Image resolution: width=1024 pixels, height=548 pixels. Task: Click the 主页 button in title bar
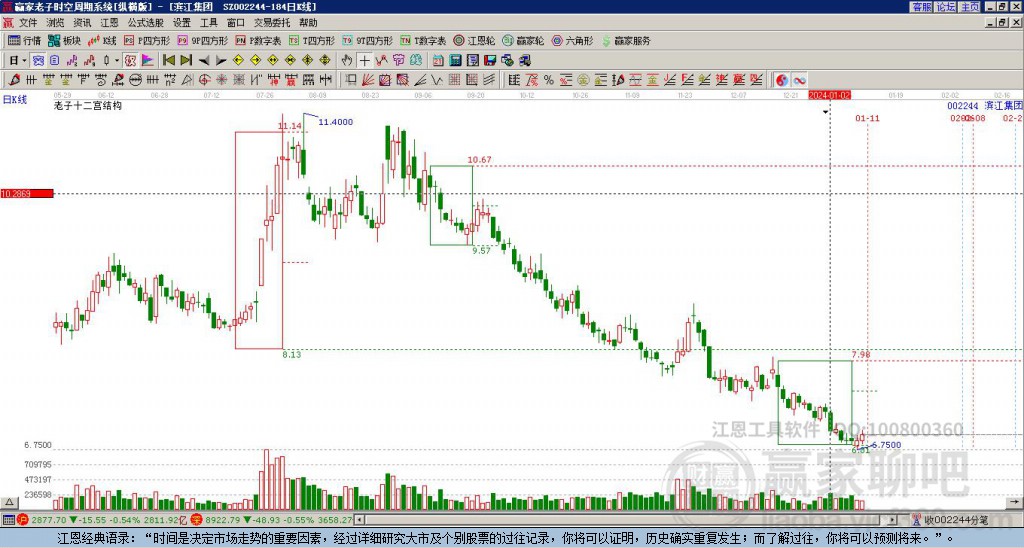coord(969,7)
